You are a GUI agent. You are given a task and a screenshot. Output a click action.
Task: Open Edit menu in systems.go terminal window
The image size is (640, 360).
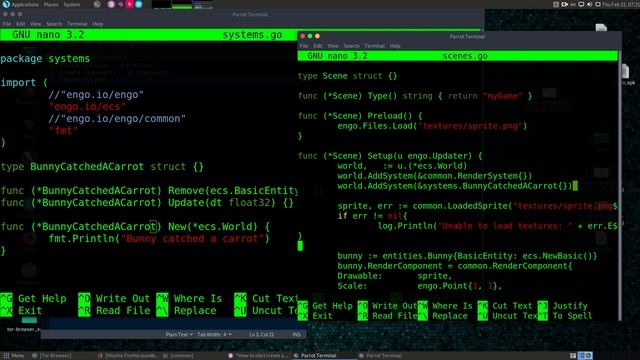20,24
